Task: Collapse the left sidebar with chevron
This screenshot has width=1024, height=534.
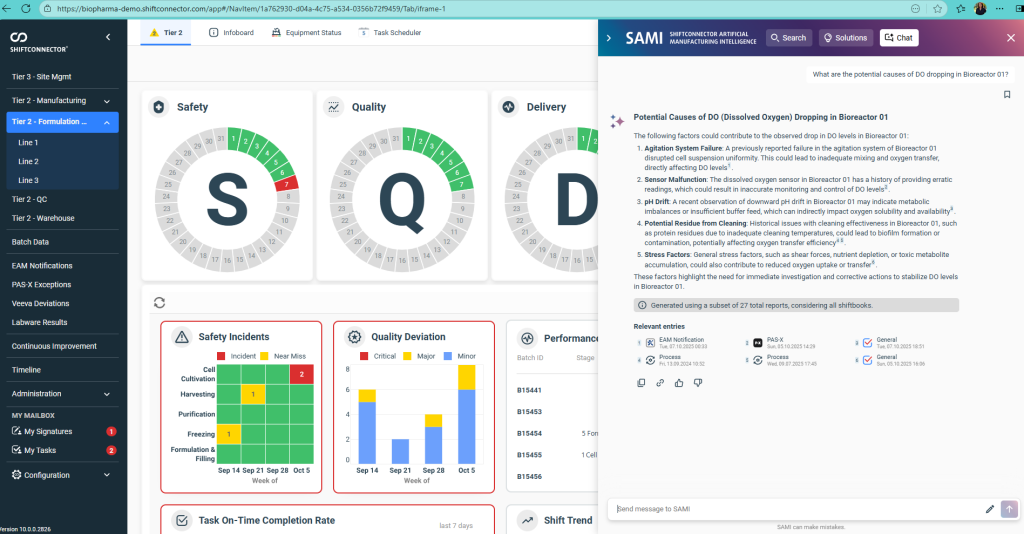Action: [x=108, y=38]
